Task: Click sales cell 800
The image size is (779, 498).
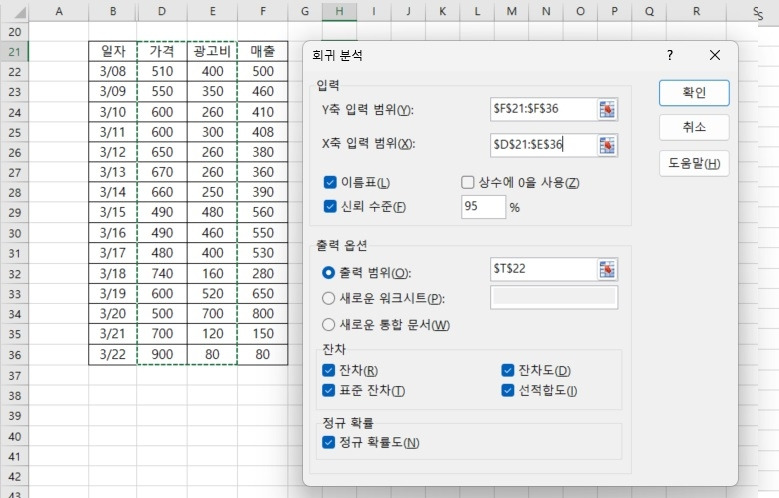Action: [x=262, y=314]
